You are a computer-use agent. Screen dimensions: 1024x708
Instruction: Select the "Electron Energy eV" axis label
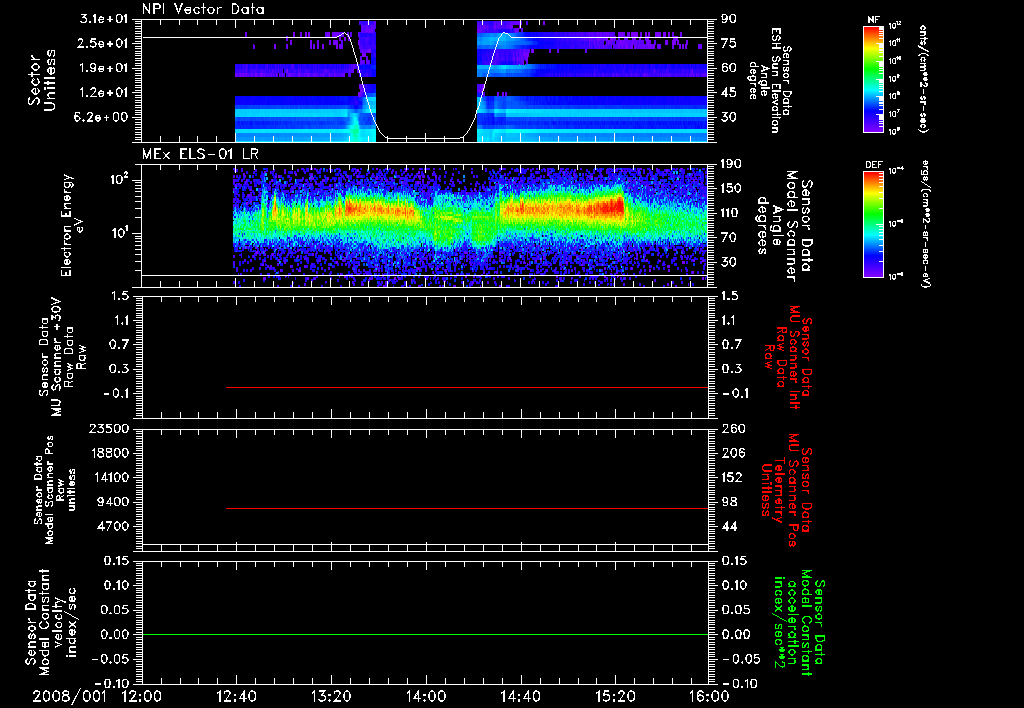[72, 225]
